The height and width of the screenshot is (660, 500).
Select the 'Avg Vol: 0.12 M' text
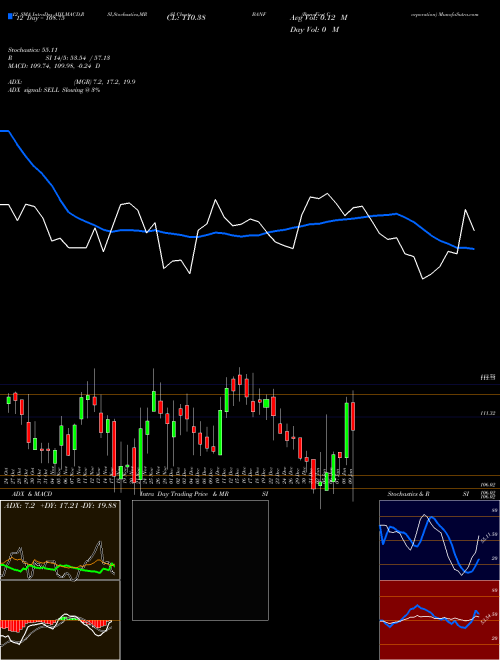(319, 18)
